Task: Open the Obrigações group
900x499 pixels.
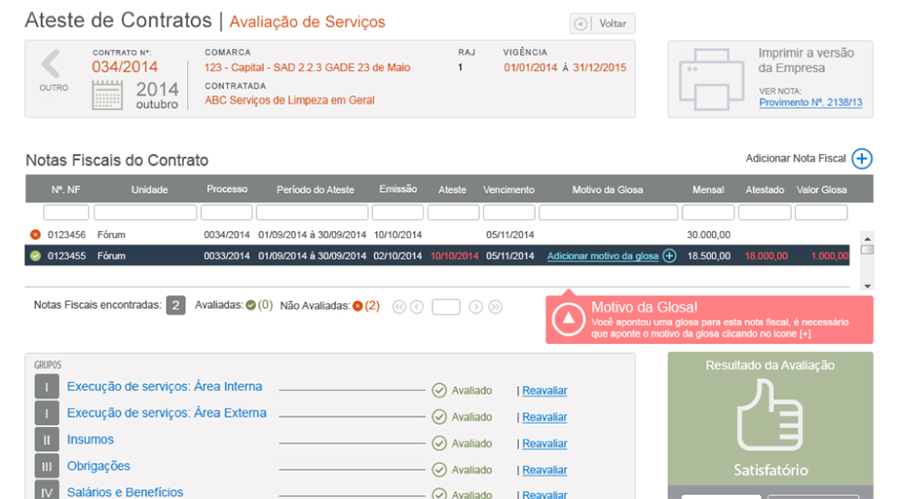Action: click(98, 466)
